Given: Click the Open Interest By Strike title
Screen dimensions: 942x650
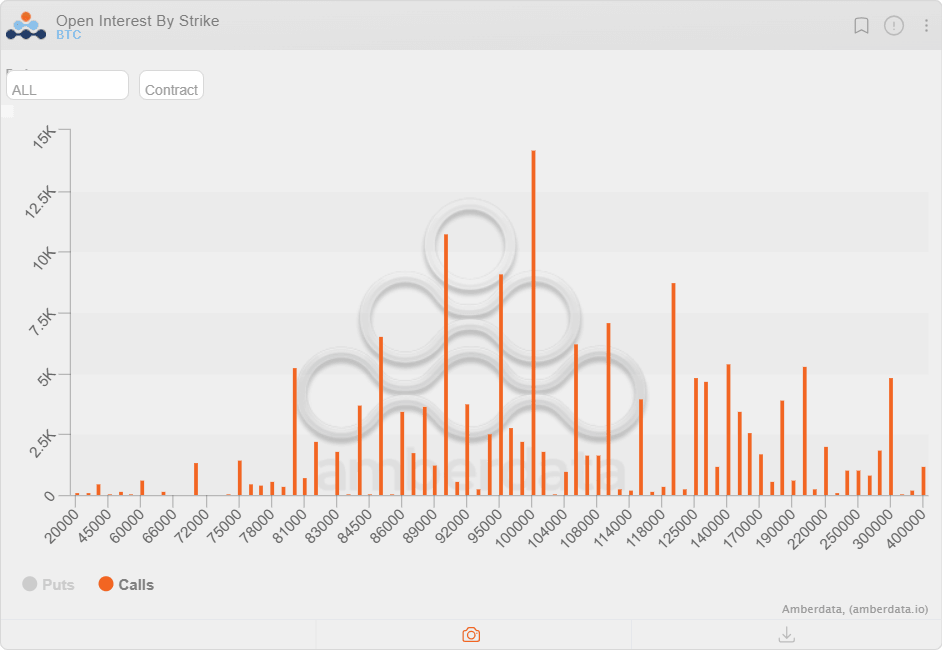Looking at the screenshot, I should point(140,20).
